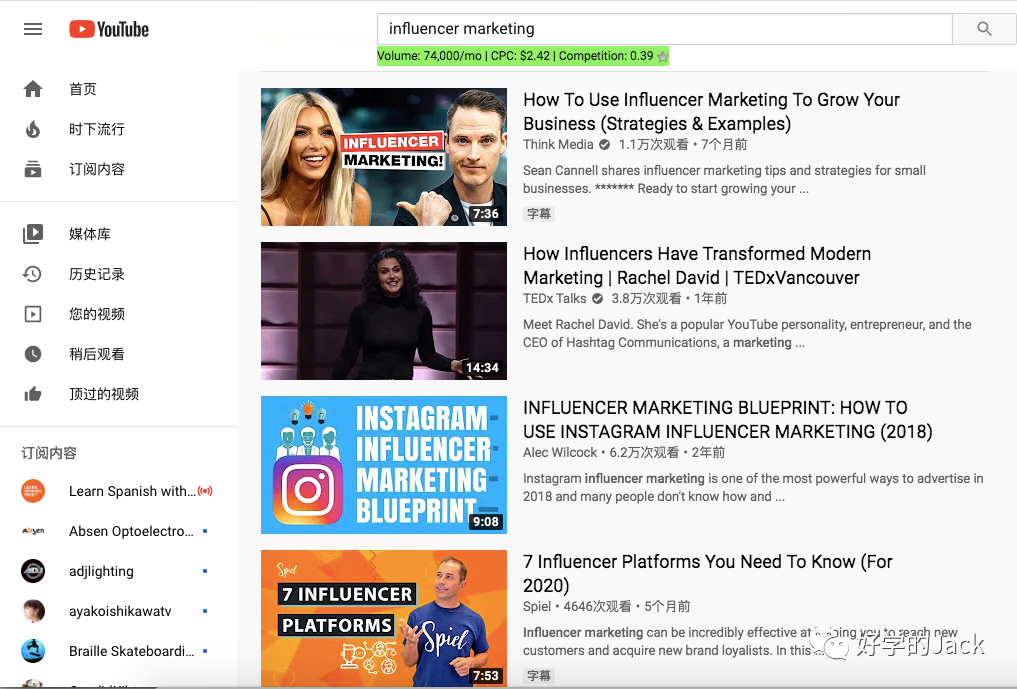Play the 7 Influencer Platforms thumbnail
Viewport: 1017px width, 689px height.
(384, 618)
